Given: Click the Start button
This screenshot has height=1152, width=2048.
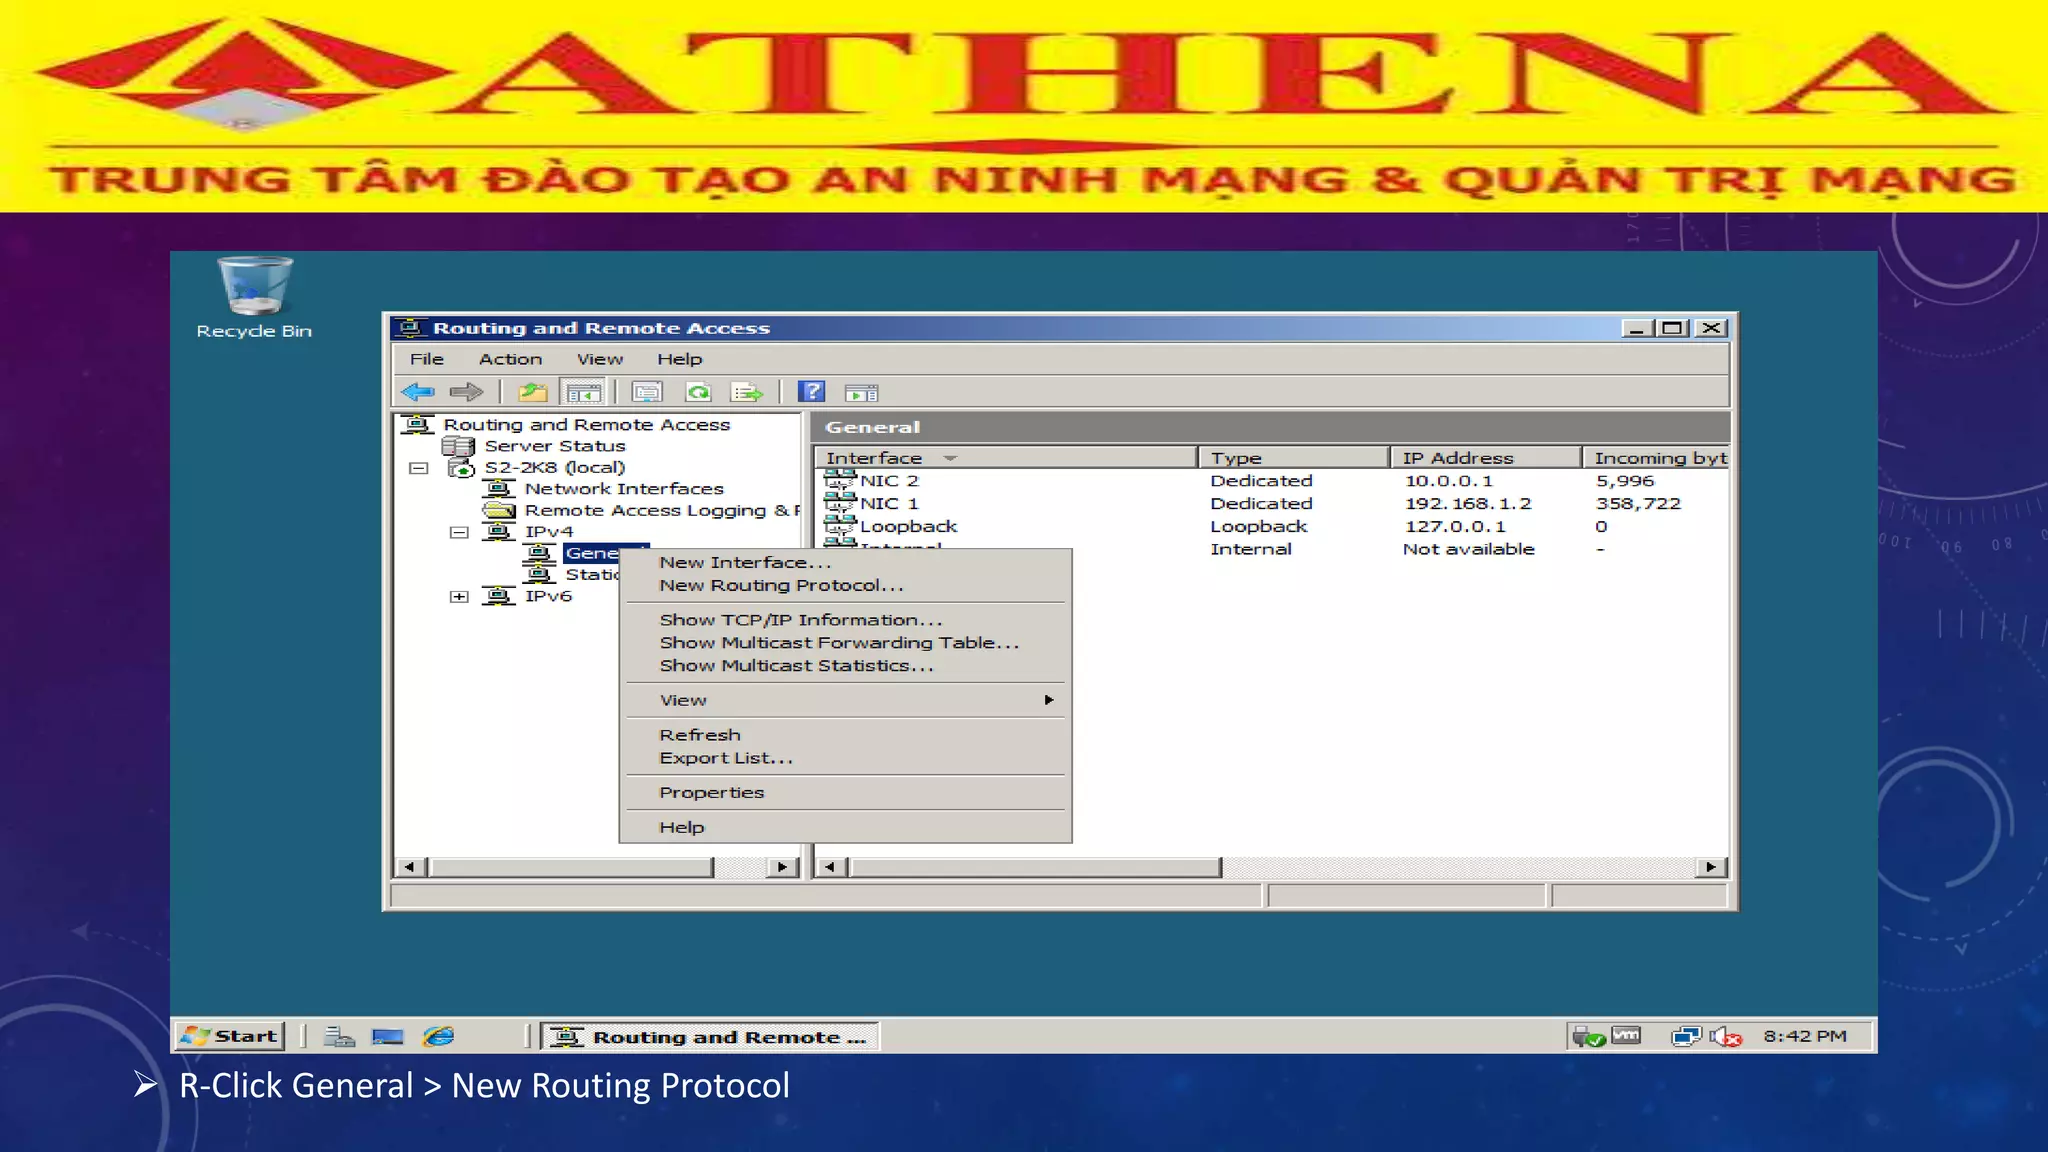Looking at the screenshot, I should pyautogui.click(x=230, y=1036).
